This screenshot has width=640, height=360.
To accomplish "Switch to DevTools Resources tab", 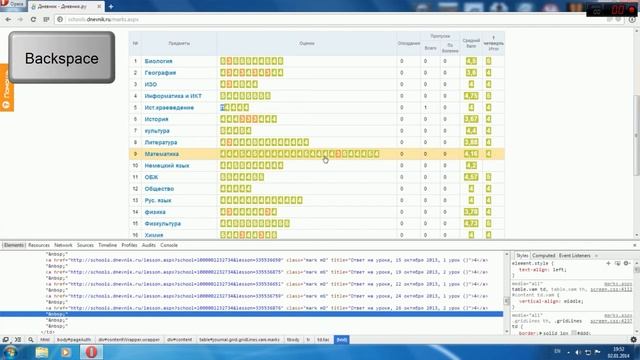I will [39, 245].
